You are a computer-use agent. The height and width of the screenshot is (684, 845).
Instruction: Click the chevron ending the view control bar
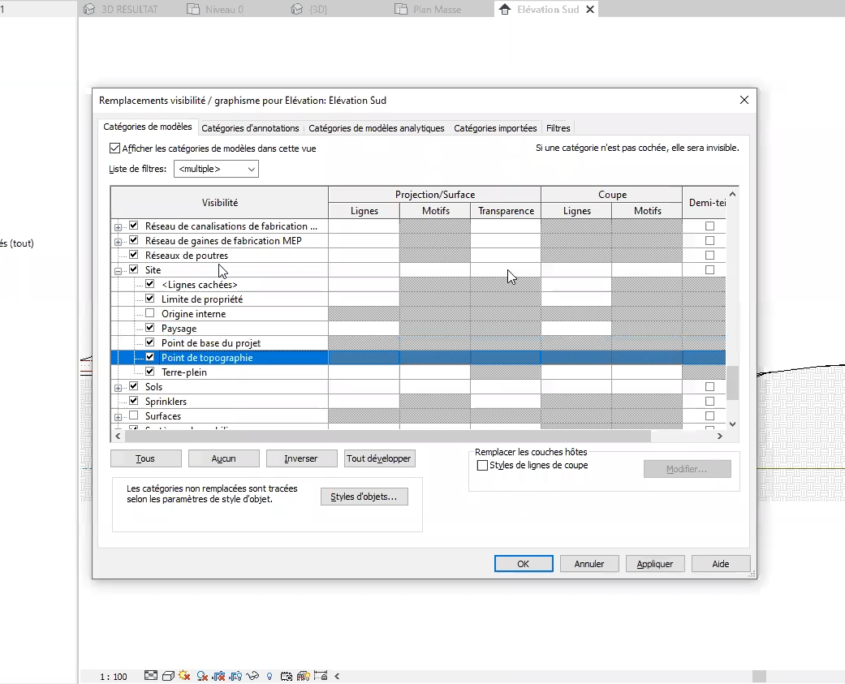click(x=337, y=676)
